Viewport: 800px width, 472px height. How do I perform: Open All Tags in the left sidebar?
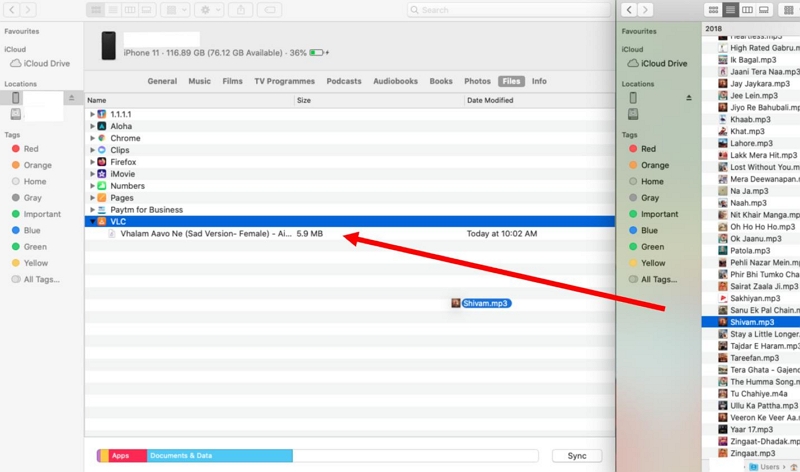pyautogui.click(x=35, y=279)
